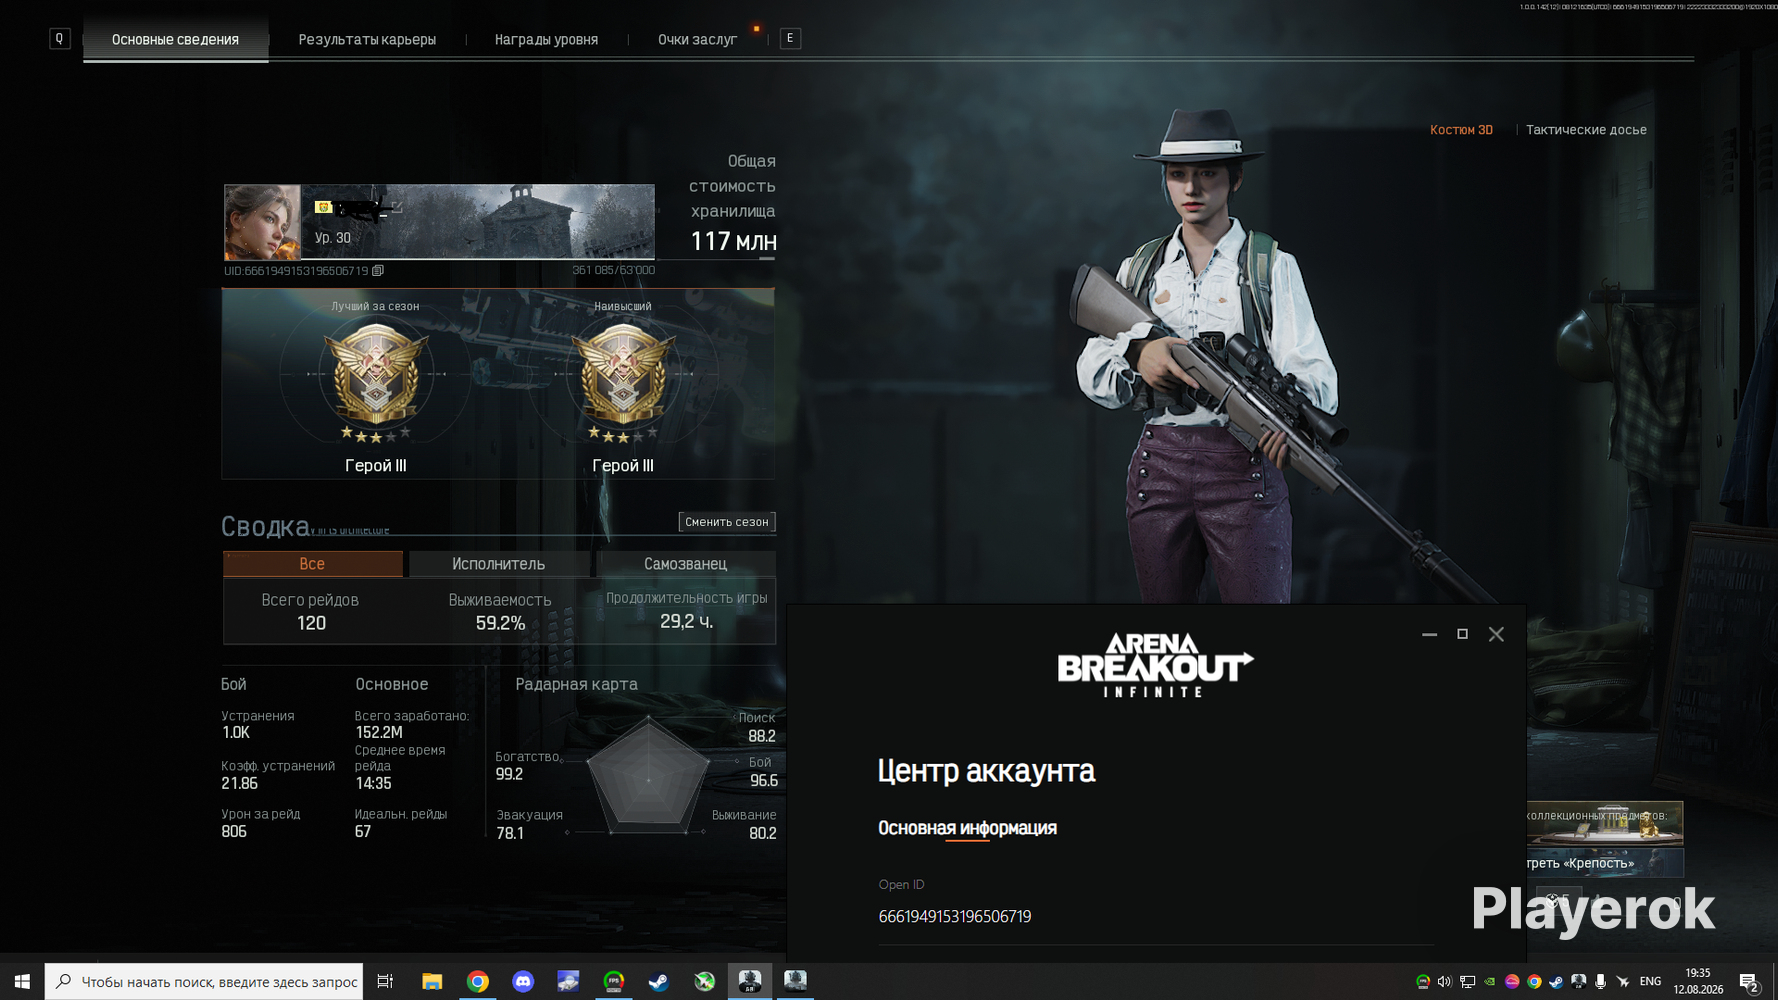Maximize the account center window
The width and height of the screenshot is (1778, 1000).
point(1462,634)
